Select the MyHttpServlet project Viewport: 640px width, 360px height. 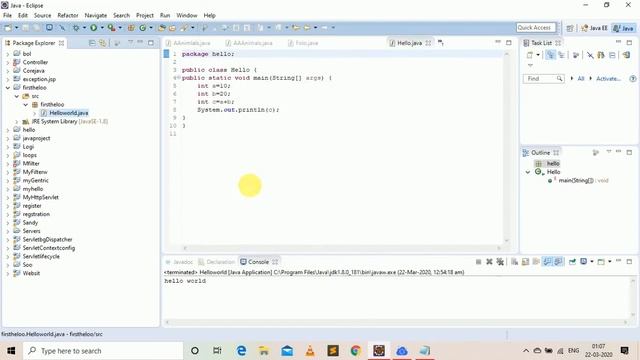(40, 197)
